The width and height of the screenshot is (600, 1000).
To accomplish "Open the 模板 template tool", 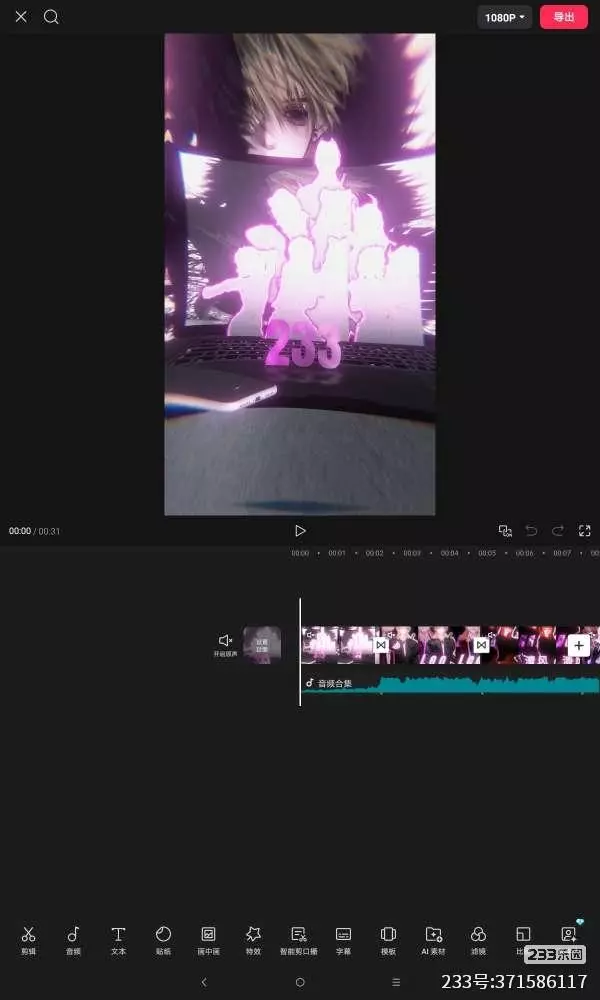I will pyautogui.click(x=388, y=940).
